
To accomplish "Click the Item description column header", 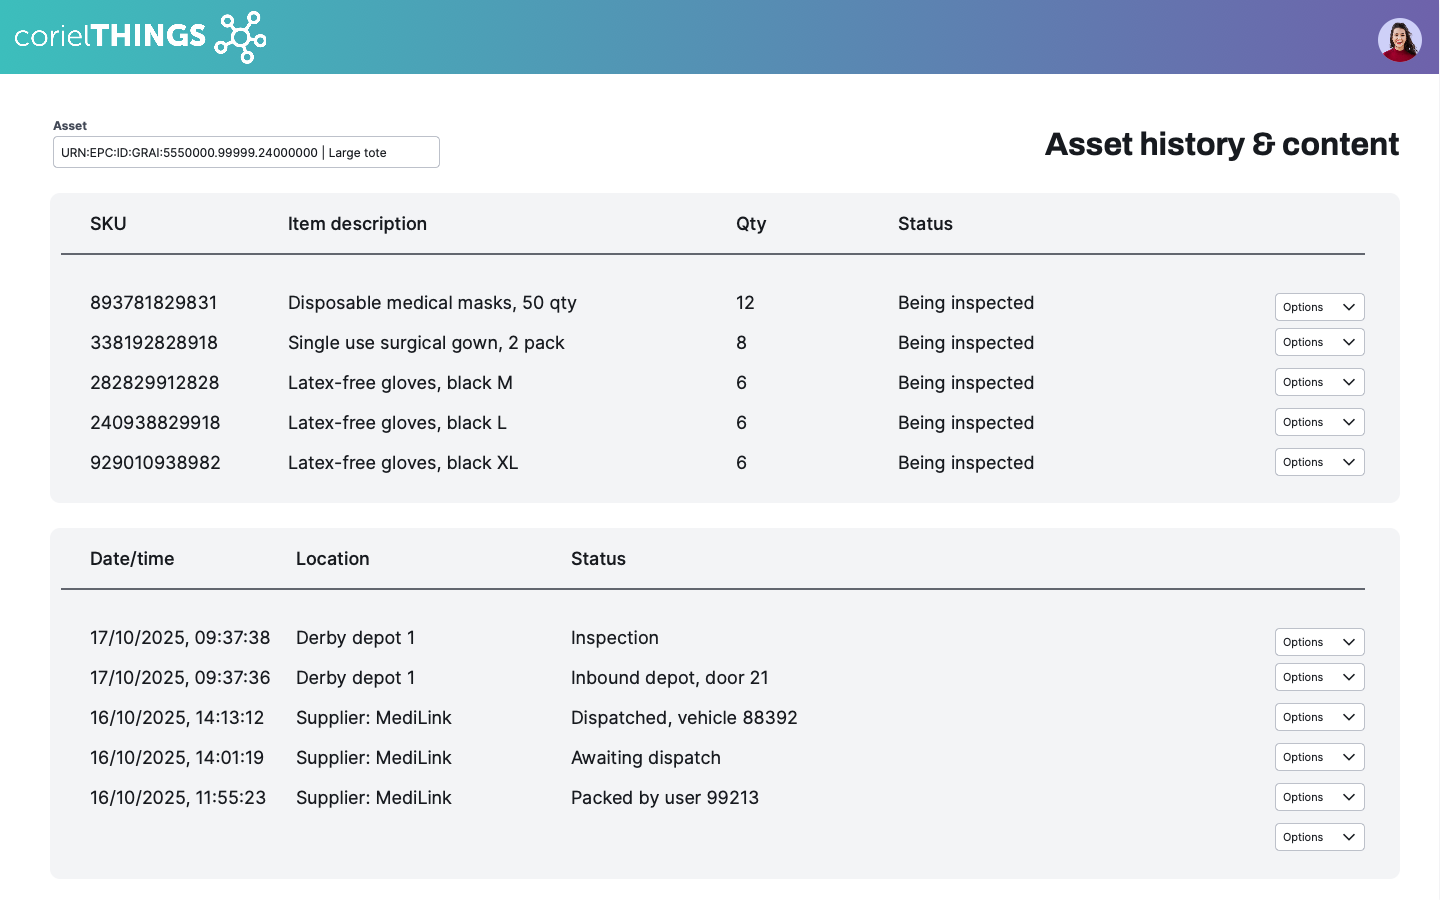I will click(x=357, y=224).
